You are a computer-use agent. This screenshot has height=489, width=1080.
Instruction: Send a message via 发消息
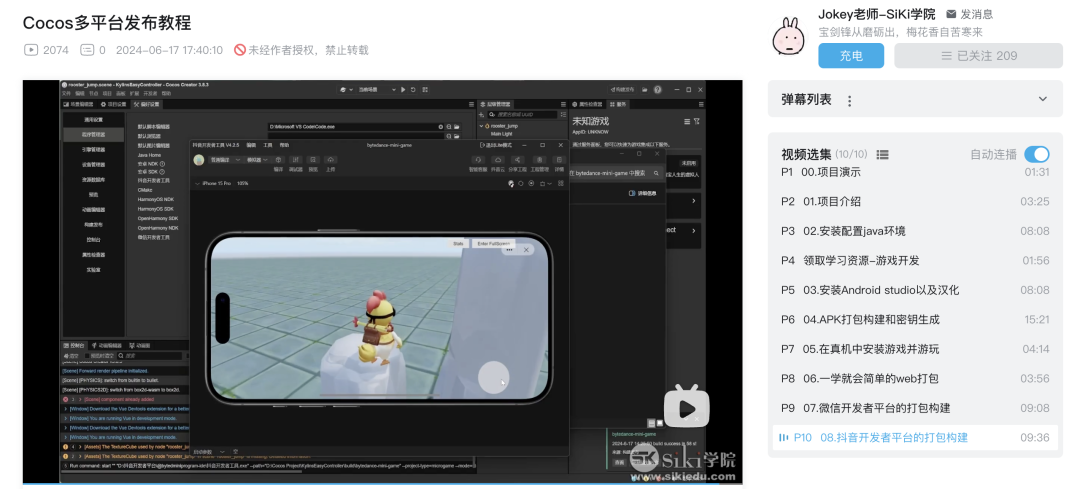coord(969,14)
